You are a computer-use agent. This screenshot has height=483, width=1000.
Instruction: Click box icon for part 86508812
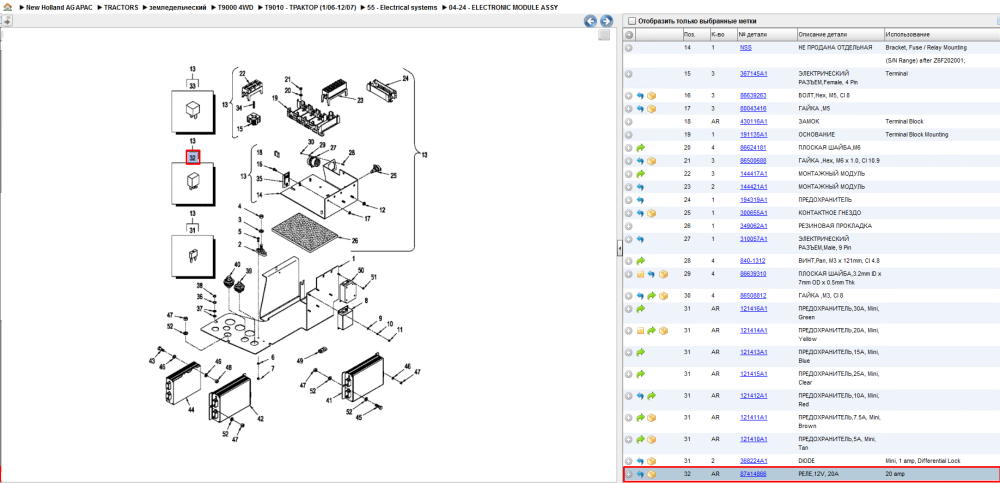[x=663, y=296]
